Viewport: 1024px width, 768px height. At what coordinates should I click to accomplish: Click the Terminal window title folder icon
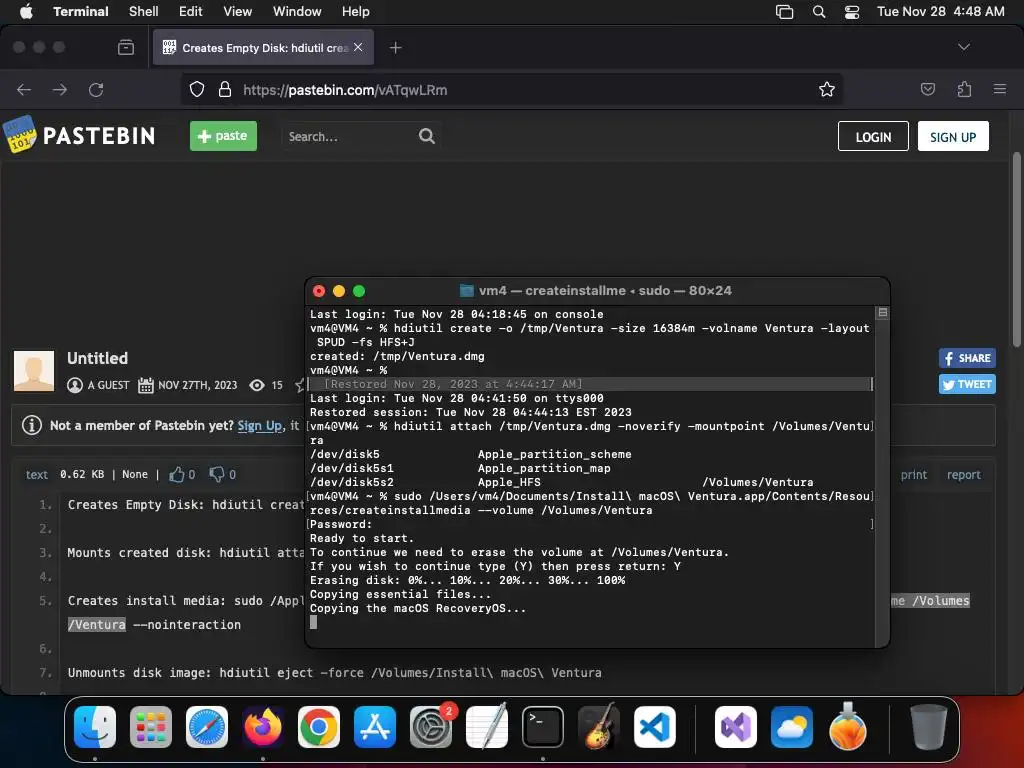466,291
